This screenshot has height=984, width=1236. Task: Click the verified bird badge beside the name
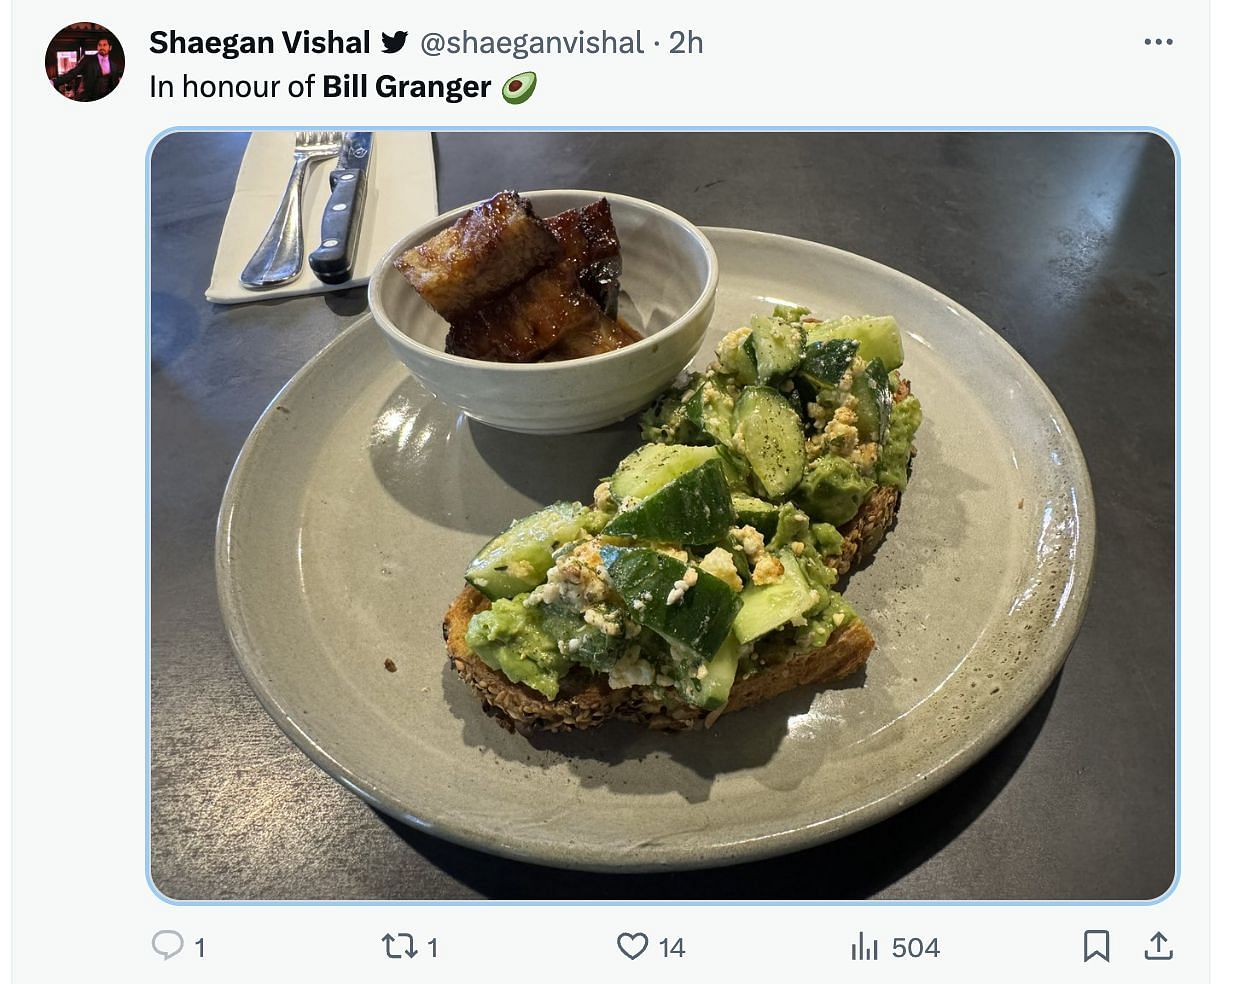tap(395, 42)
